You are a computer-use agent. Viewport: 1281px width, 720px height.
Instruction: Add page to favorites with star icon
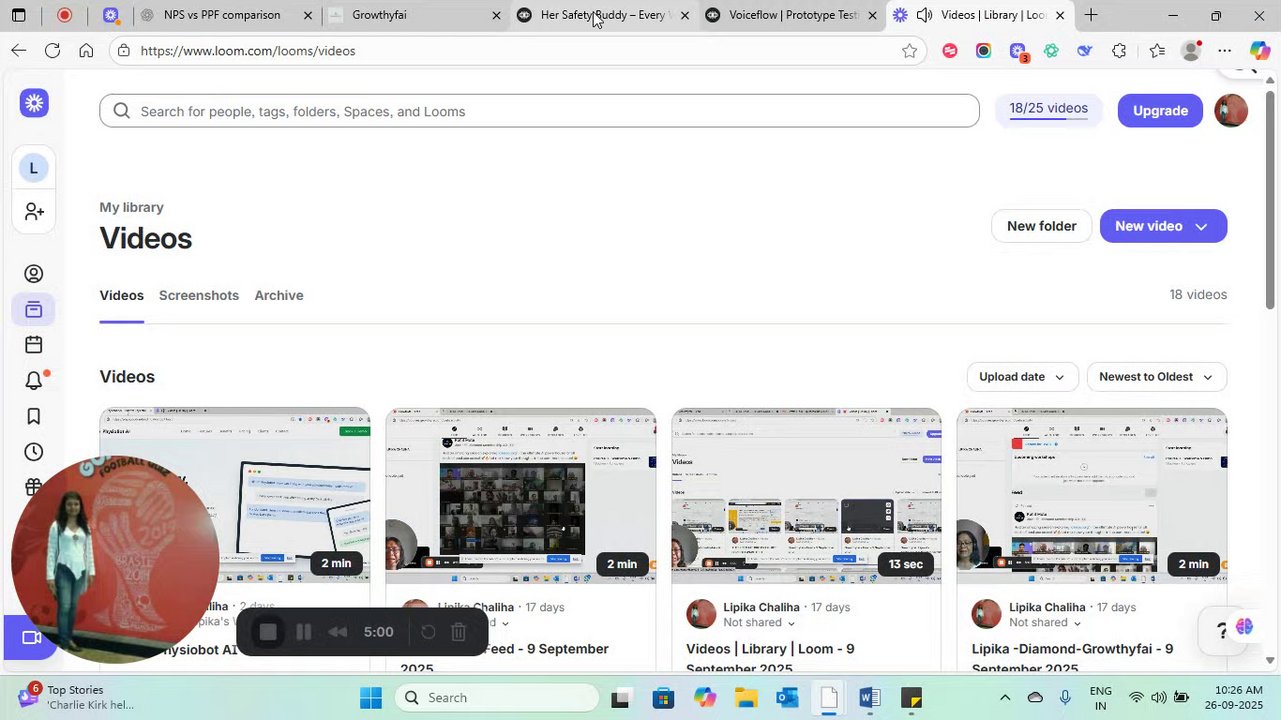(x=909, y=51)
